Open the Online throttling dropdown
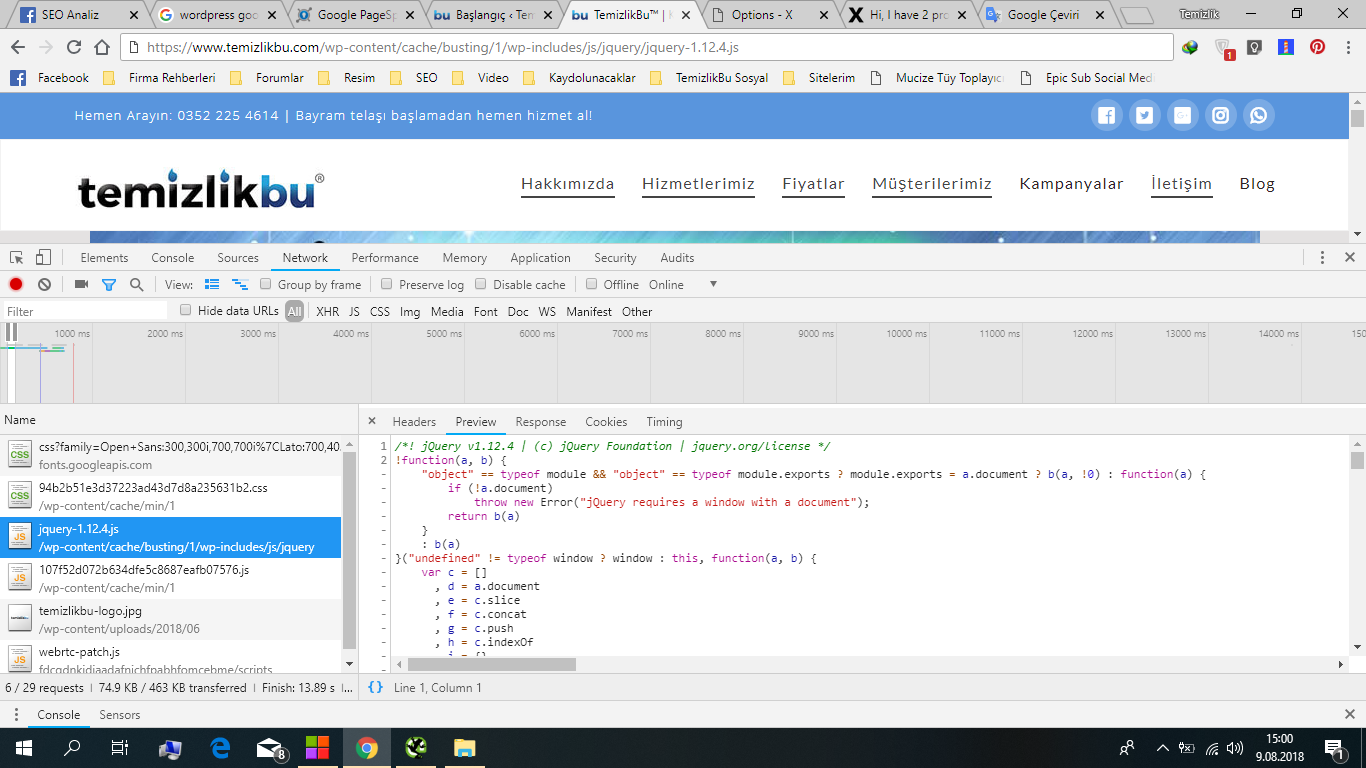The height and width of the screenshot is (768, 1366). [683, 285]
